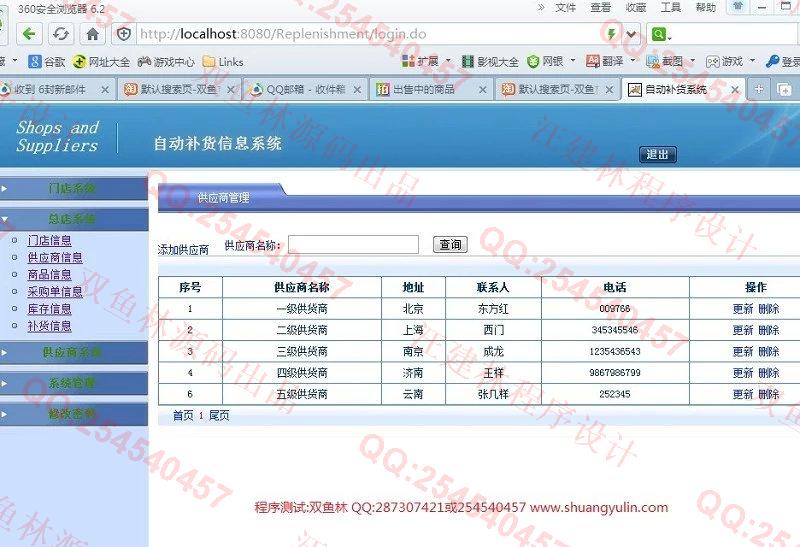Select the 东方红 contact cell
800x547 pixels.
coord(493,309)
